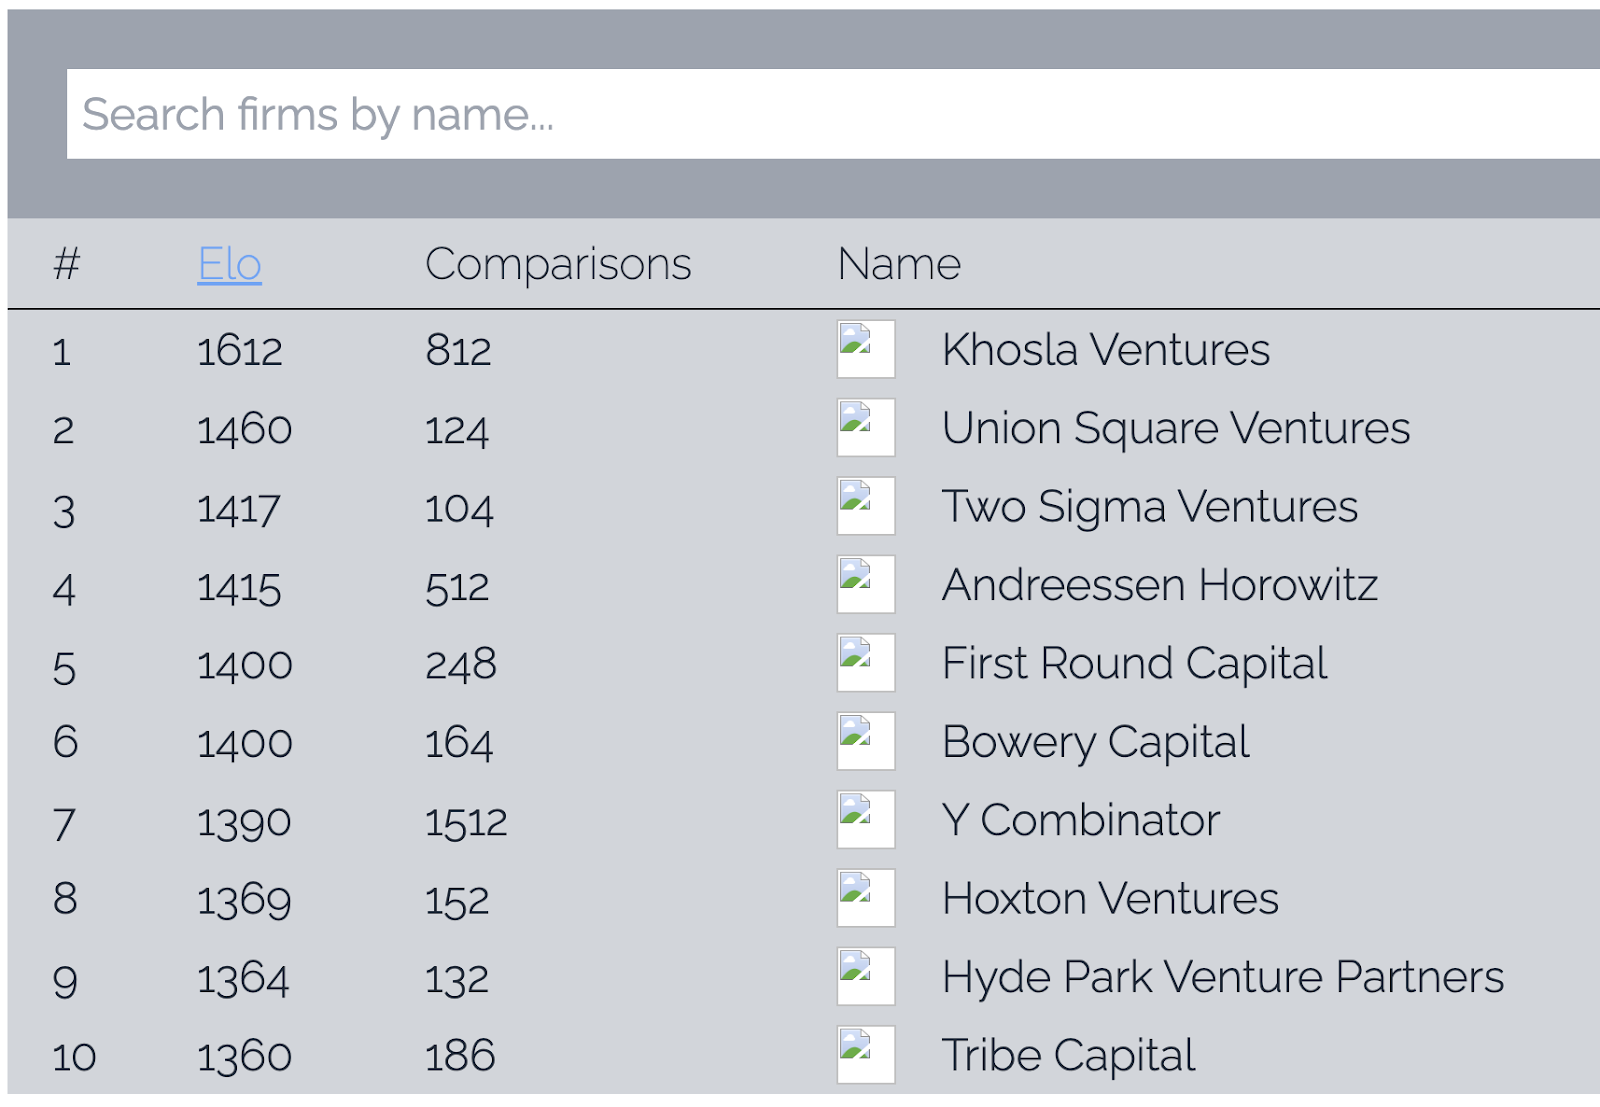Click the Y Combinator logo icon
The image size is (1600, 1107).
866,820
